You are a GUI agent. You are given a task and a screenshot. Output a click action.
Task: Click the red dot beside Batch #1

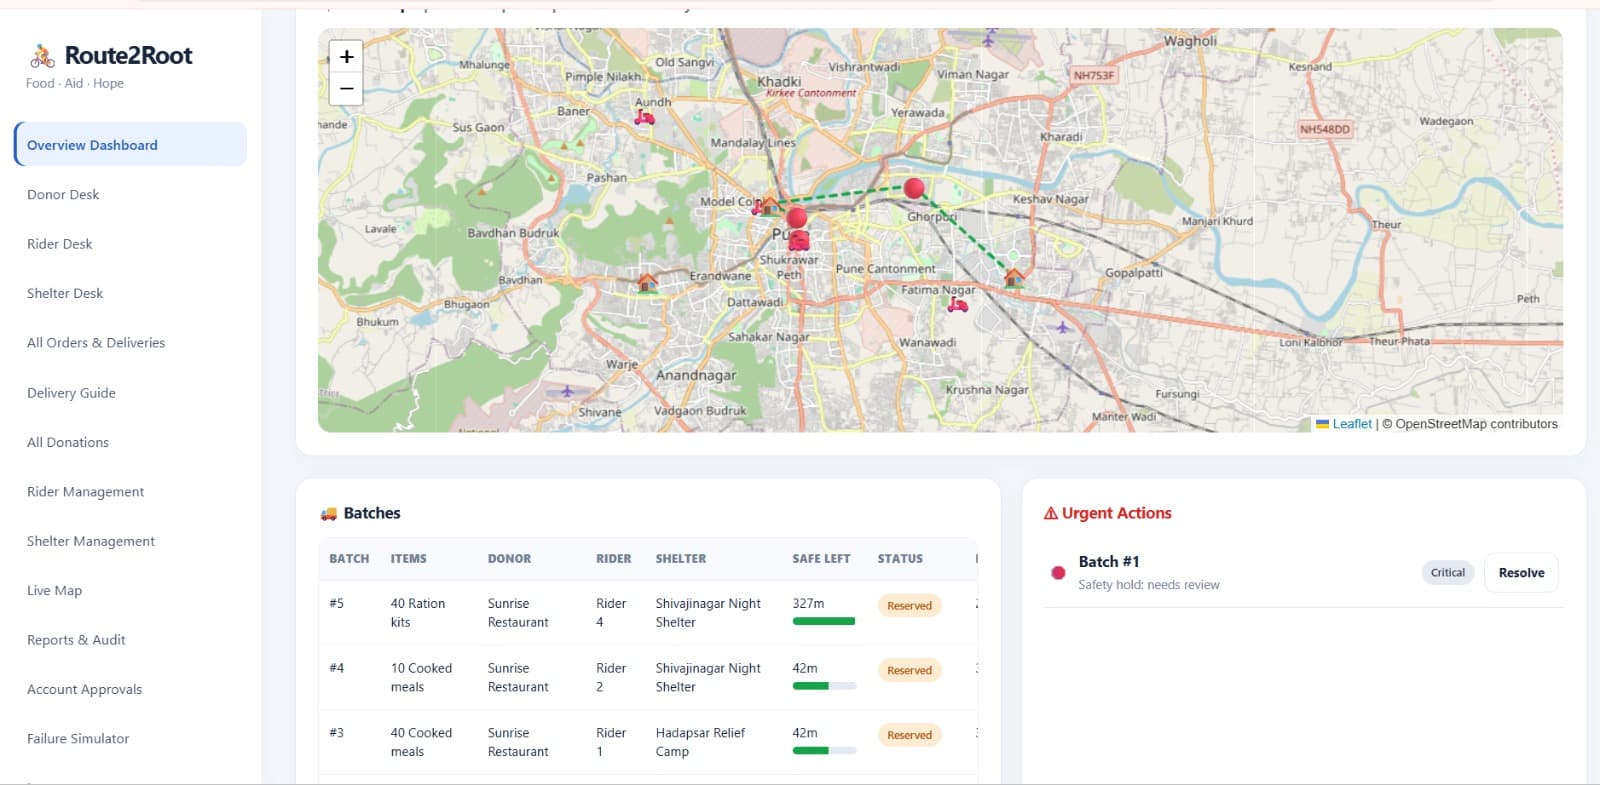(x=1058, y=573)
